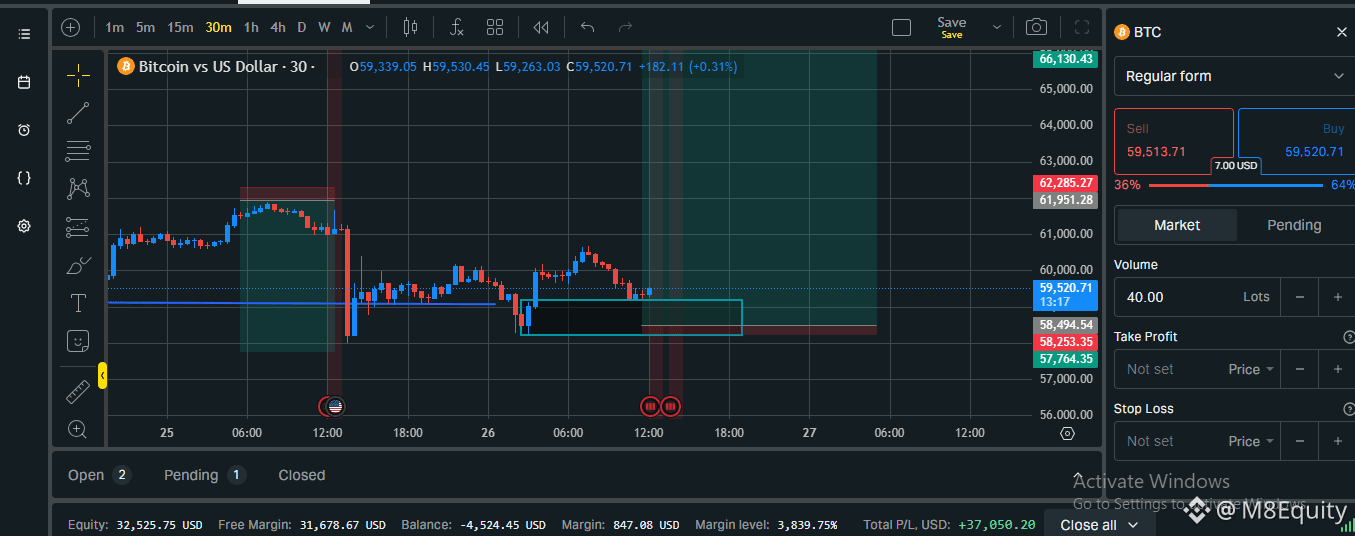The width and height of the screenshot is (1355, 536).
Task: Open the Regular form dropdown
Action: point(1234,76)
